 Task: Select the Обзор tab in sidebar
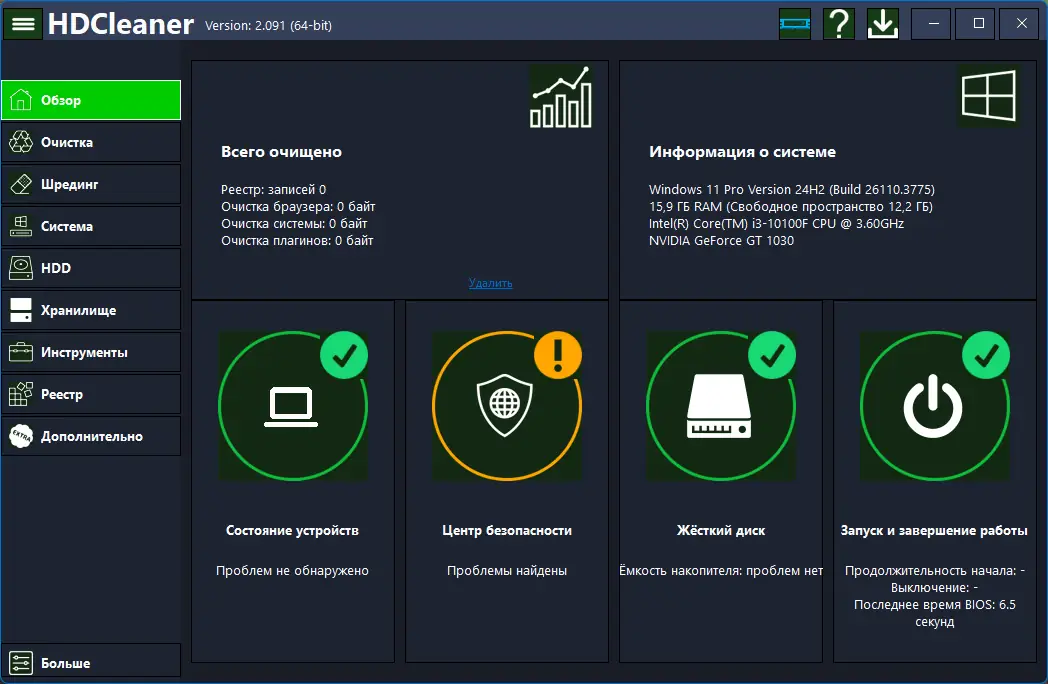[91, 100]
